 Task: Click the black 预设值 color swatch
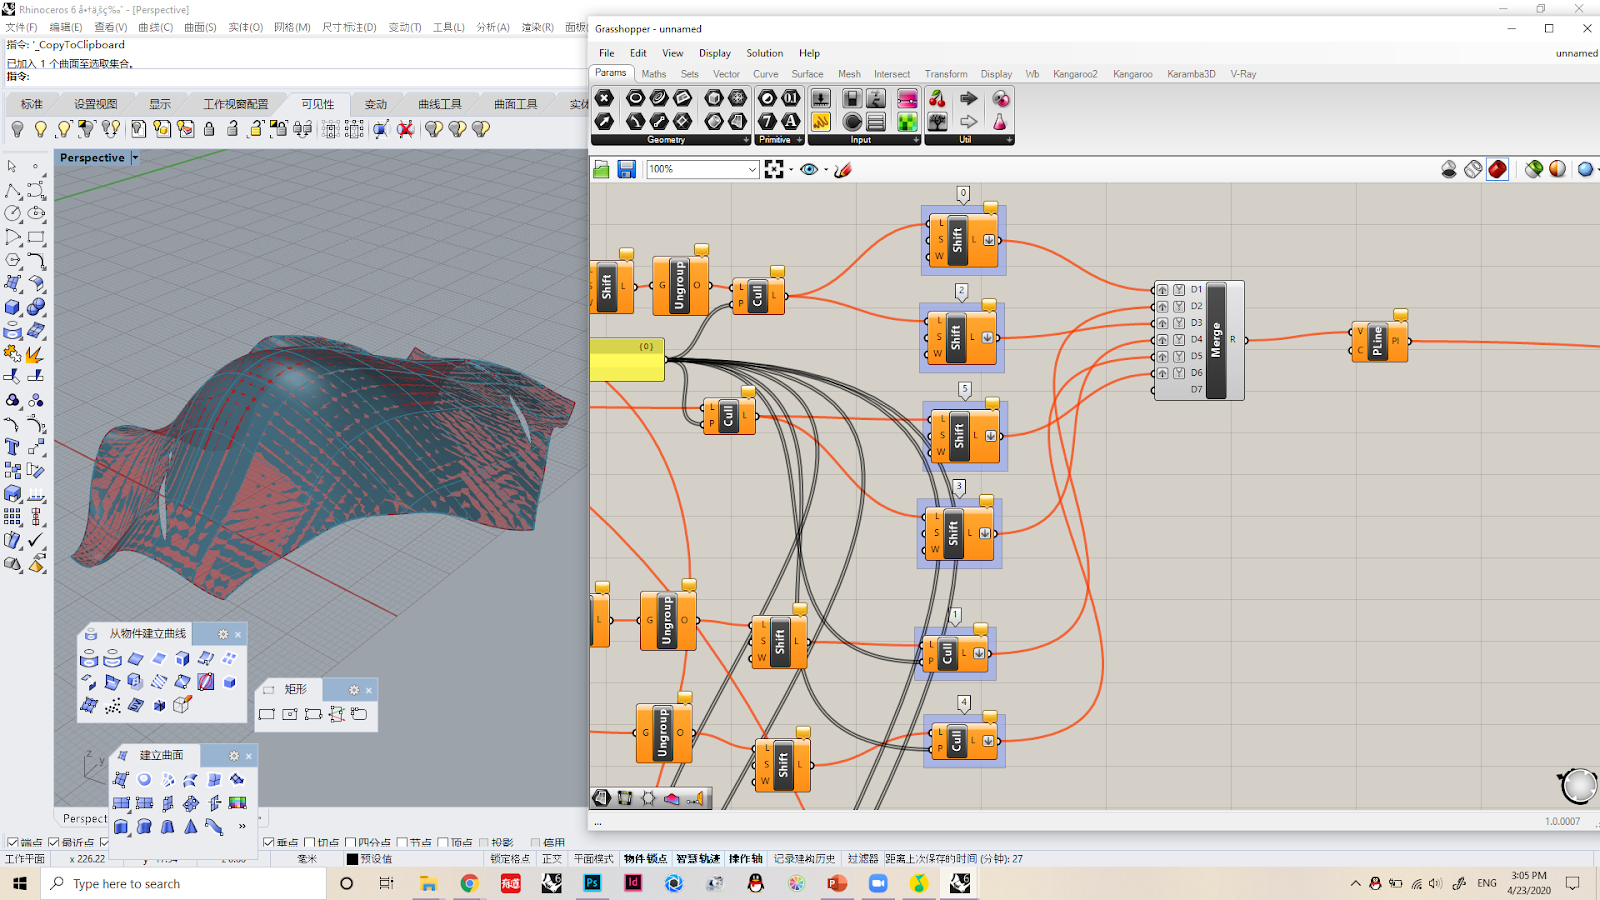pos(352,858)
